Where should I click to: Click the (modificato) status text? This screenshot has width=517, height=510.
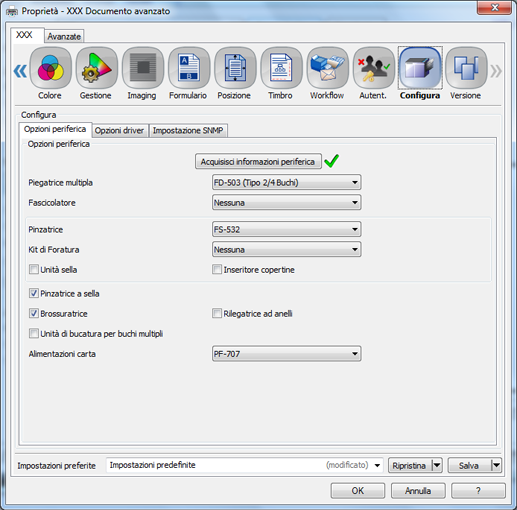347,465
